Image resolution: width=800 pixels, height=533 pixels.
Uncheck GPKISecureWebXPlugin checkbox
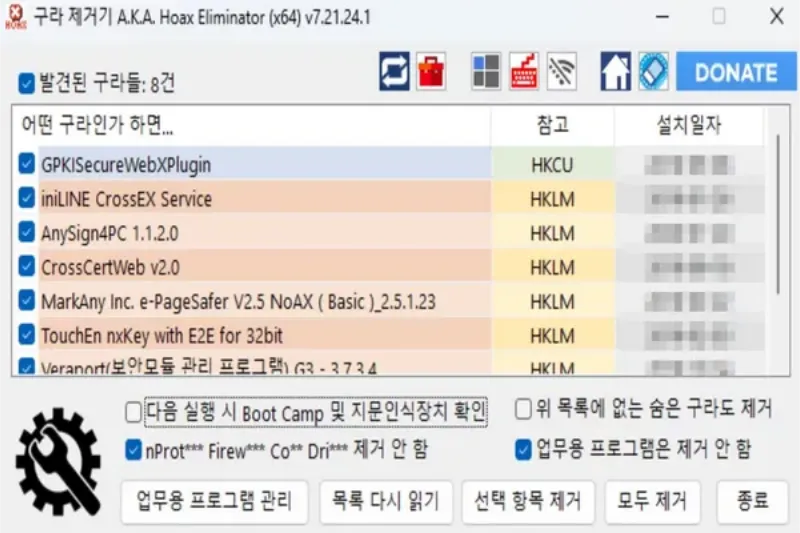click(x=27, y=164)
